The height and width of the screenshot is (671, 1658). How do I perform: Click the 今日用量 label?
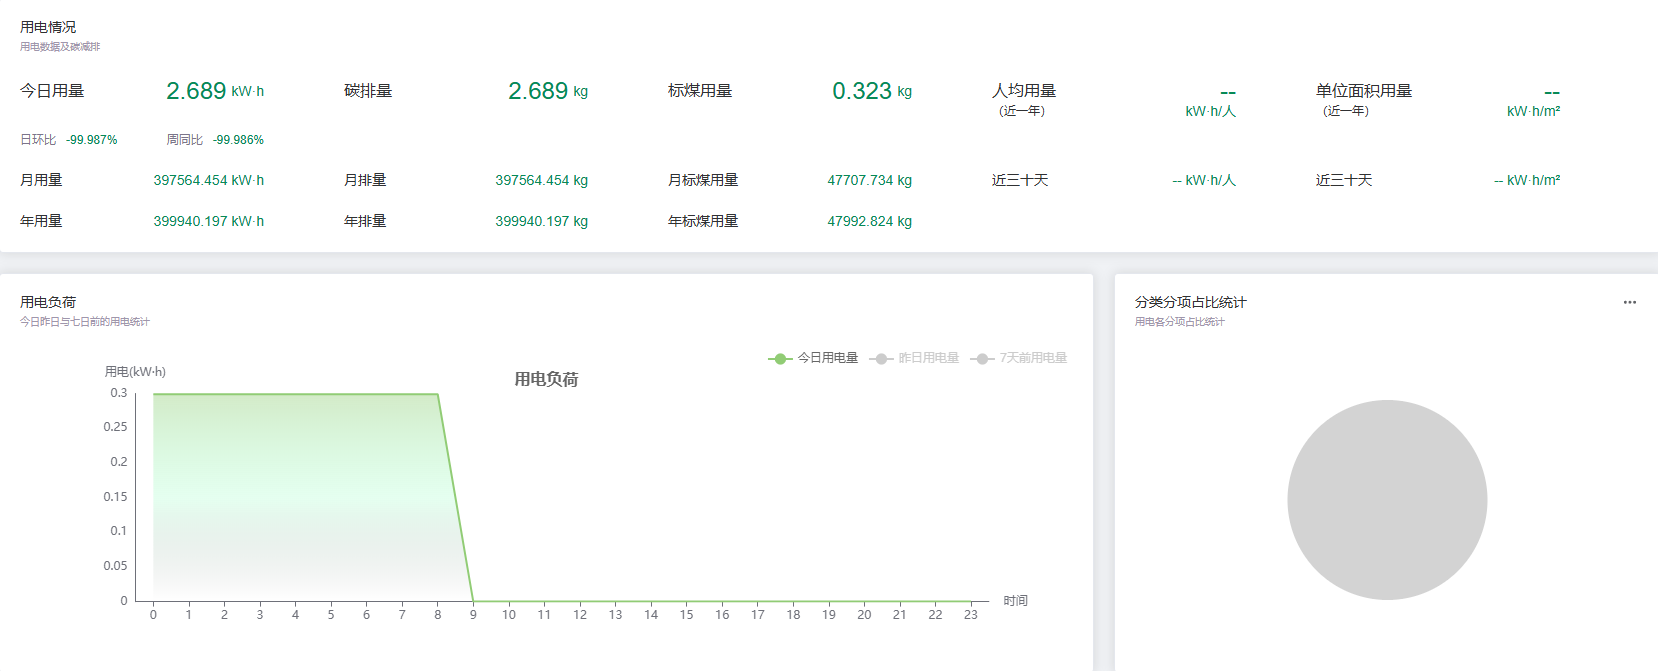(52, 91)
